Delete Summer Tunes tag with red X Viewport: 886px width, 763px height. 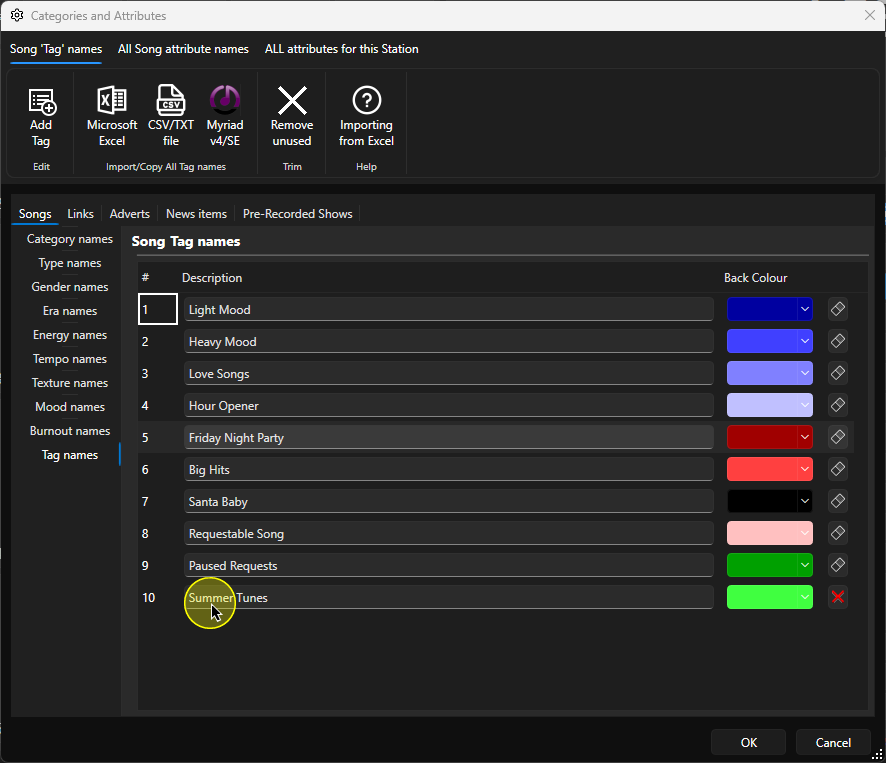pos(838,597)
